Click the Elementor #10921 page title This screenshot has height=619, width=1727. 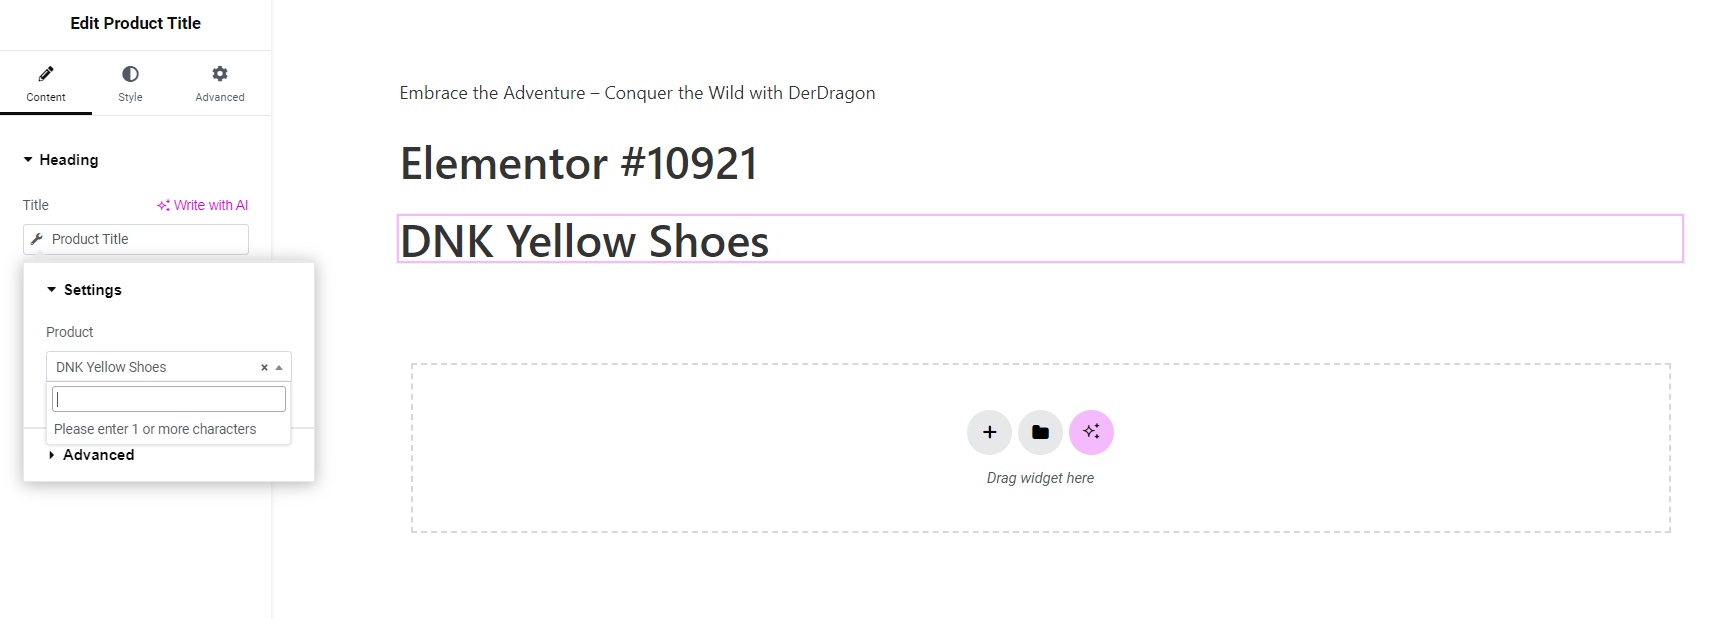[579, 163]
